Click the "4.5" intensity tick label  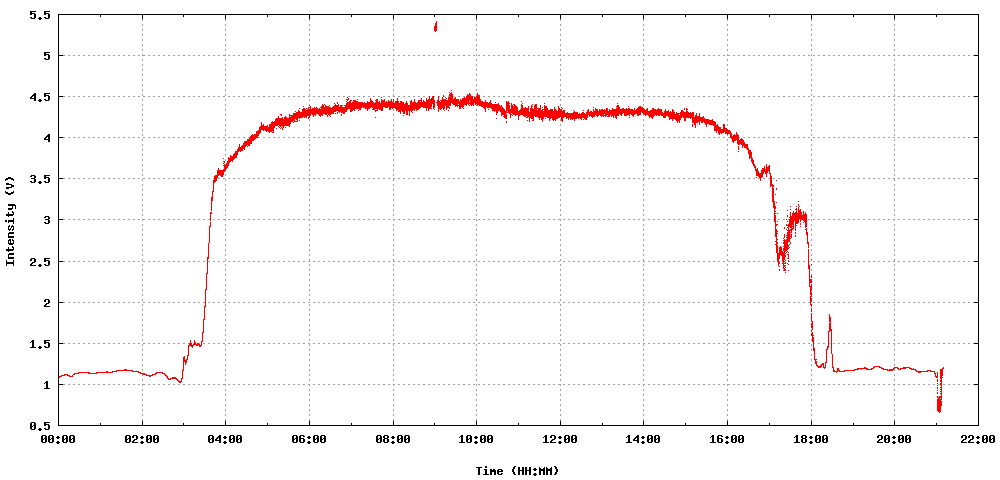[40, 97]
